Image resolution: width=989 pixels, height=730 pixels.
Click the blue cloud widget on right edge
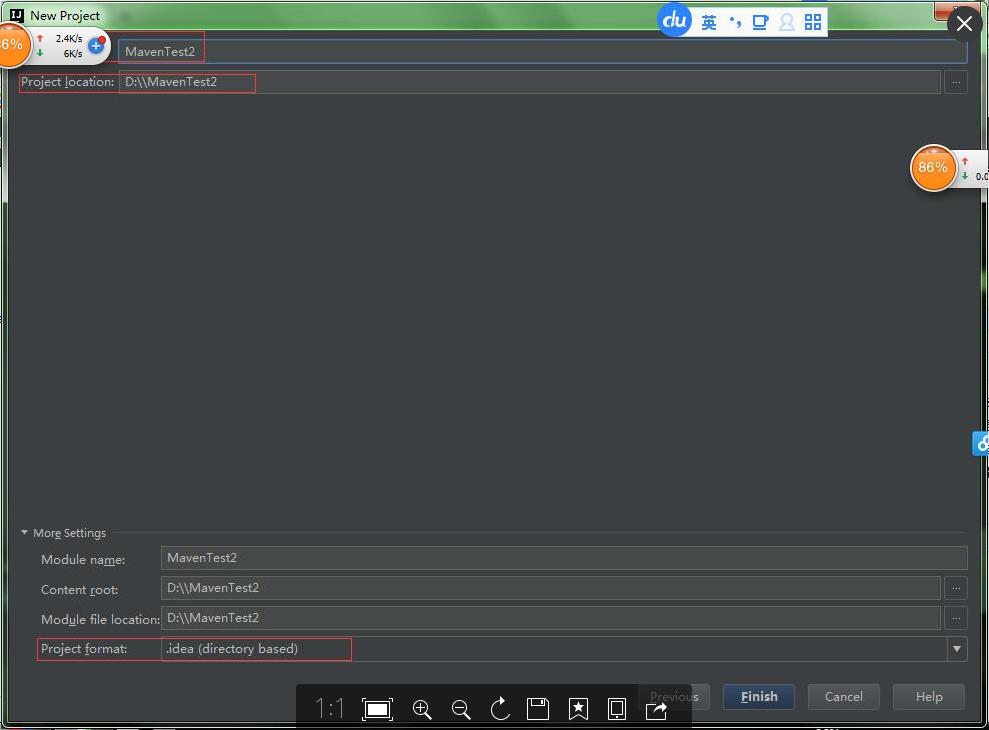(x=980, y=444)
